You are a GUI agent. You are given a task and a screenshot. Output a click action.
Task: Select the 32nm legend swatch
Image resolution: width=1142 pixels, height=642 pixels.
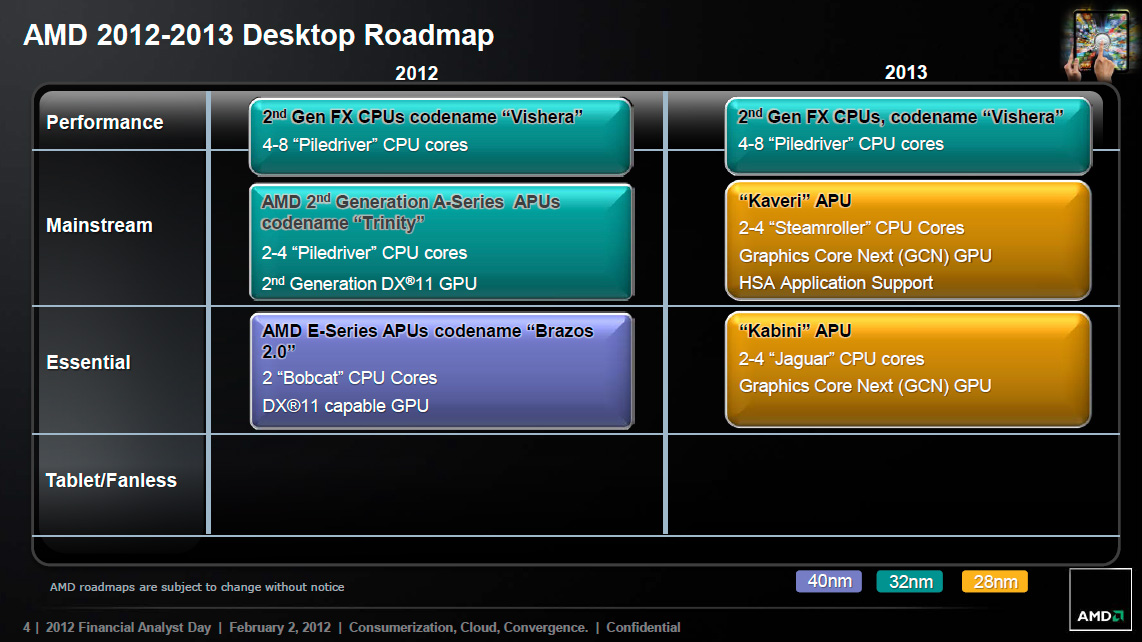tap(910, 582)
